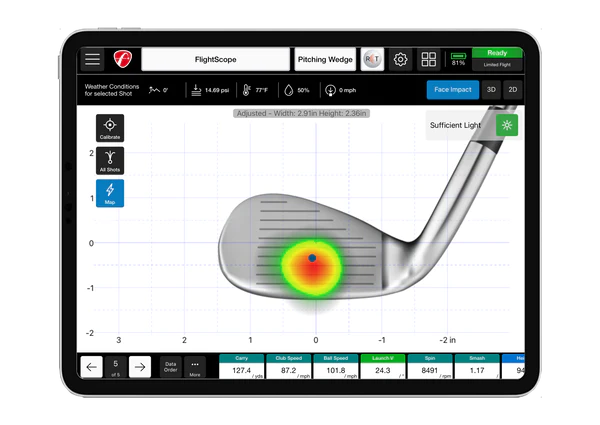Click the Adjusted Width Height label
This screenshot has width=600, height=425.
pos(301,113)
